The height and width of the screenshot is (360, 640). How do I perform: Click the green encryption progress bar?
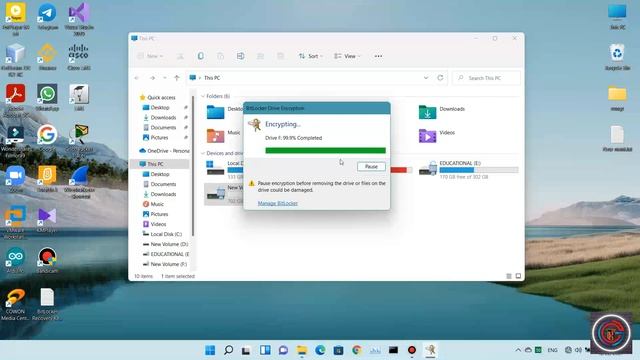(325, 151)
